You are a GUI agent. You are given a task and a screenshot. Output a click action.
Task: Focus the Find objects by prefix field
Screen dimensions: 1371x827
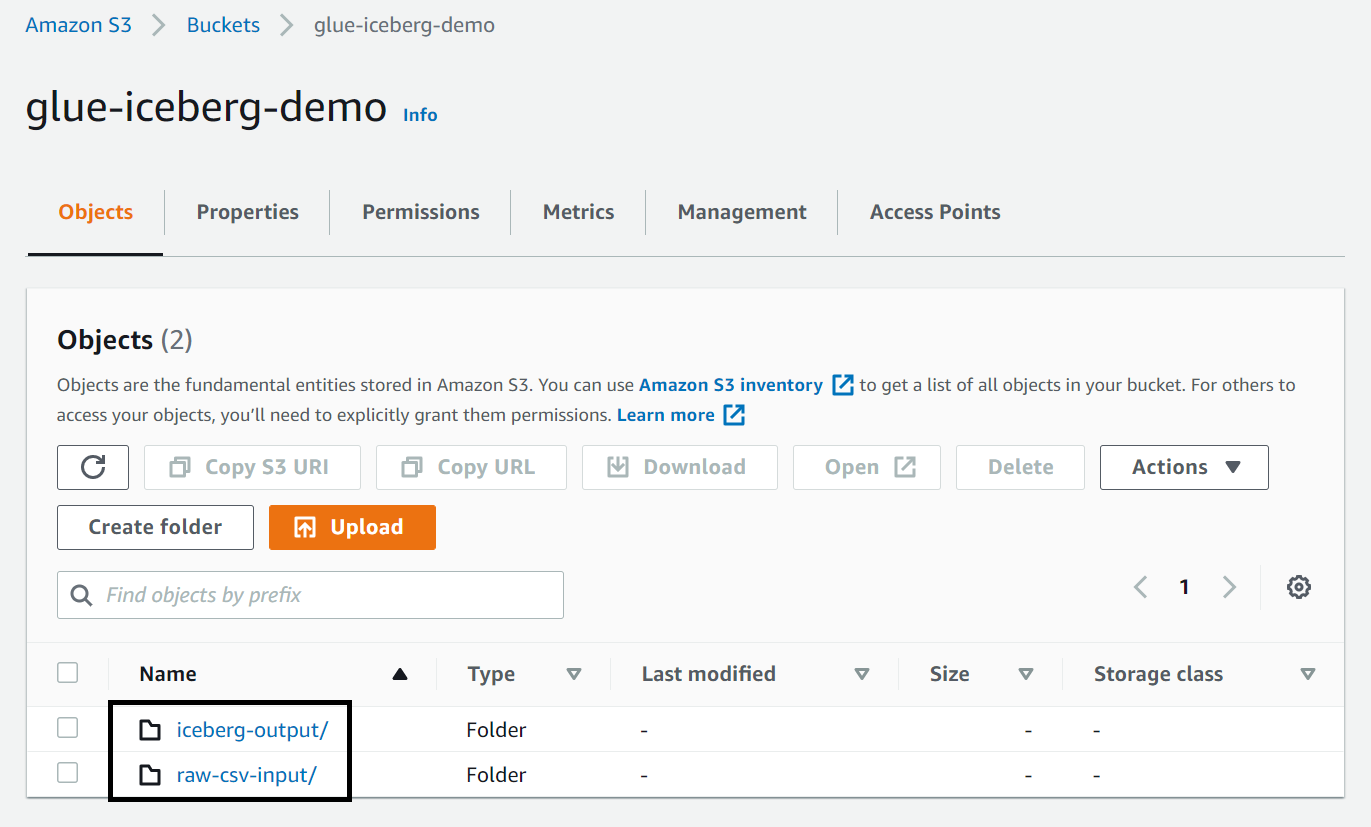(x=310, y=595)
